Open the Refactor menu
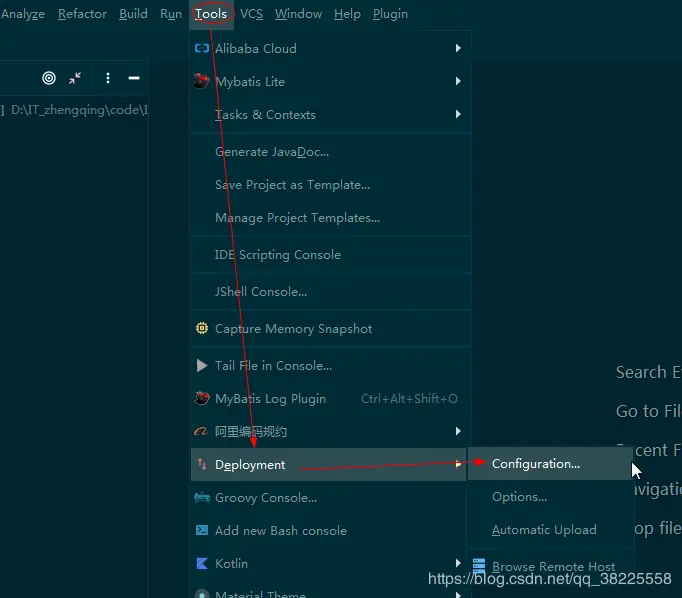The height and width of the screenshot is (598, 682). point(82,14)
